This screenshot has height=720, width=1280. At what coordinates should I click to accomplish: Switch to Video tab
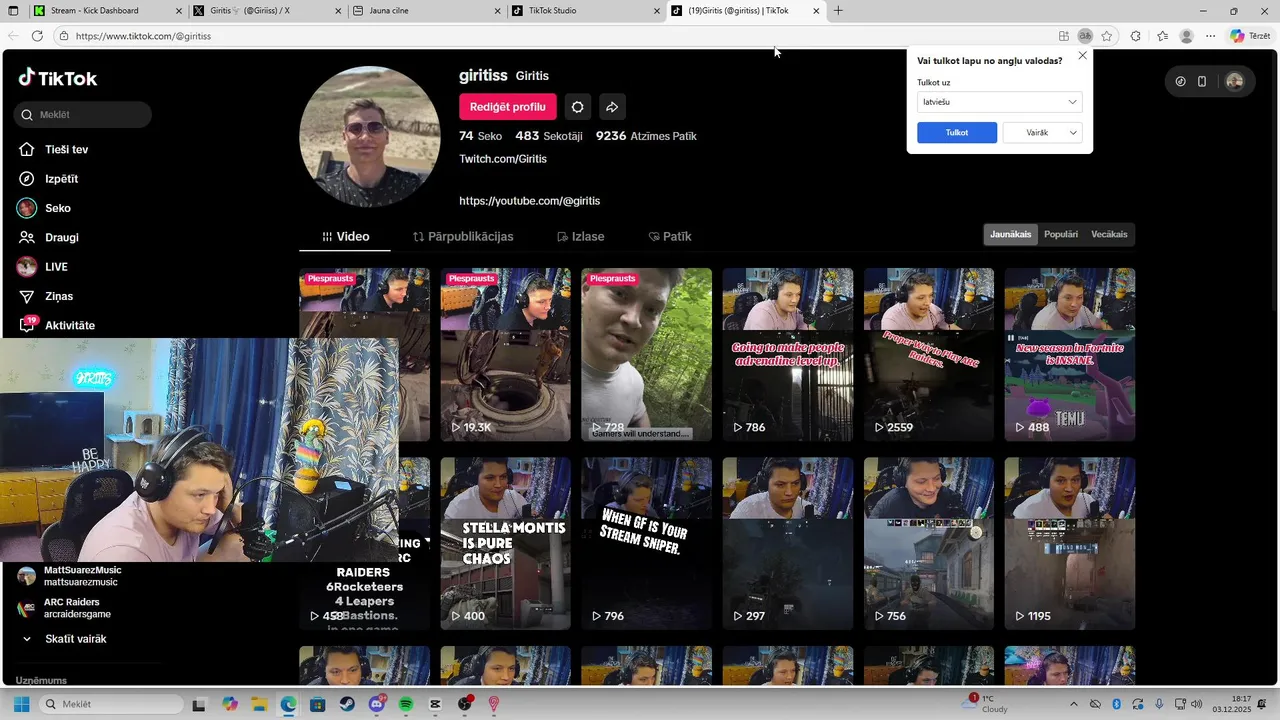click(x=345, y=237)
